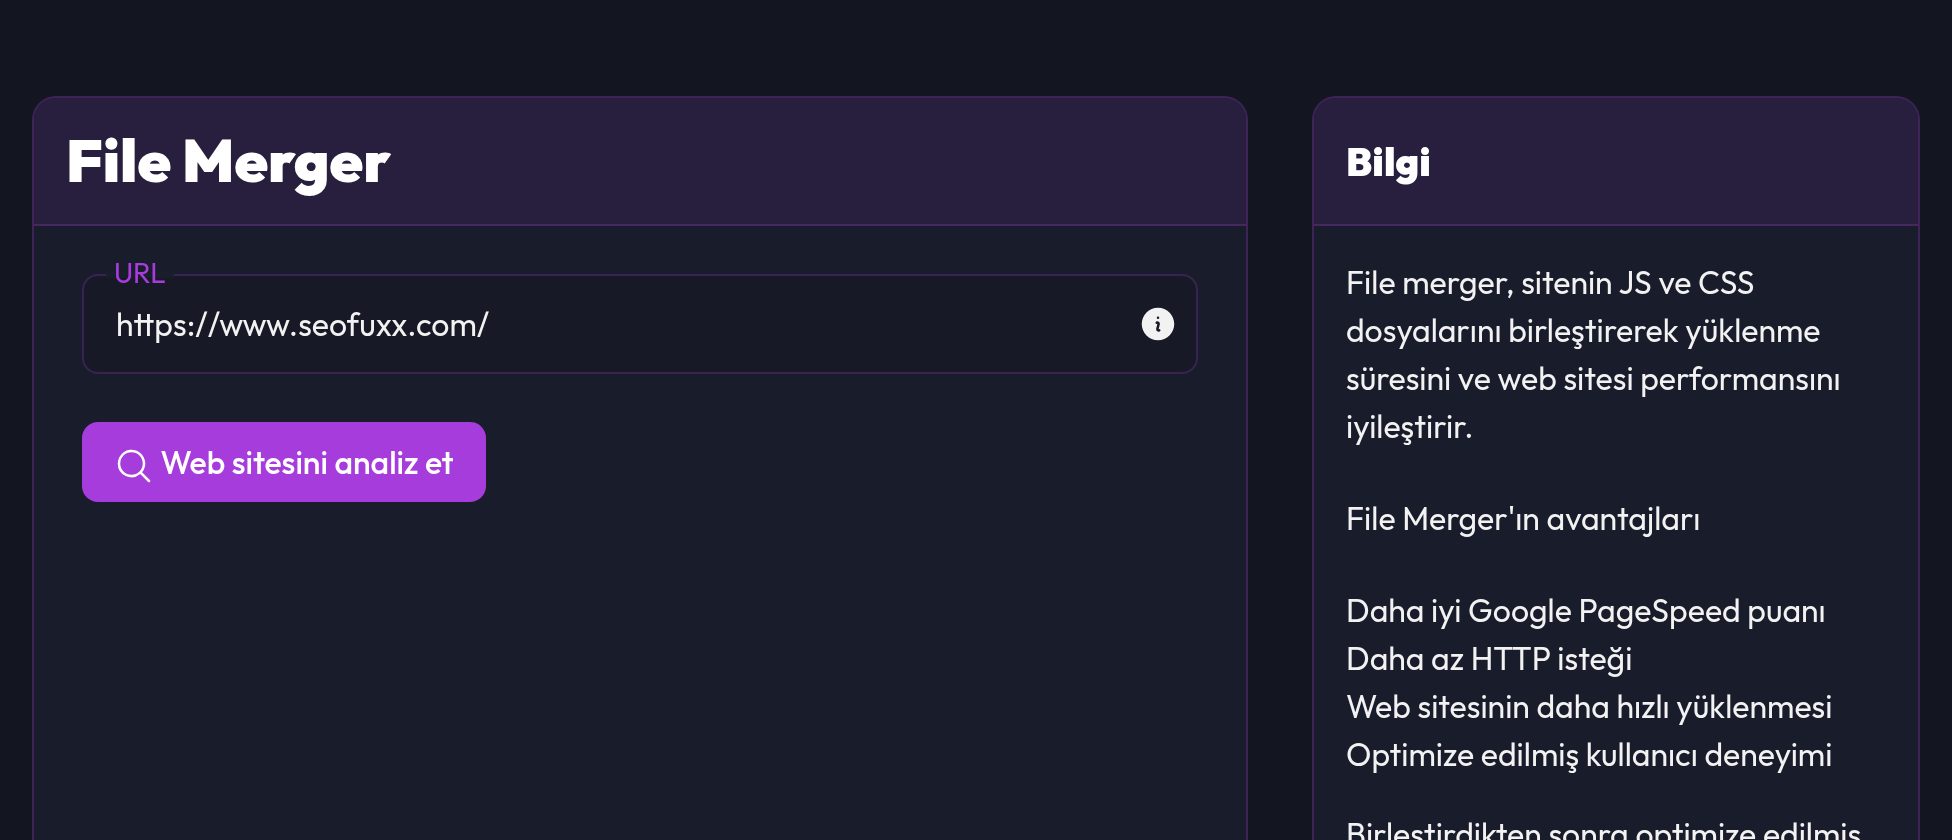Click the line starting süresini ve web sitesi
1952x840 pixels.
pos(1593,379)
